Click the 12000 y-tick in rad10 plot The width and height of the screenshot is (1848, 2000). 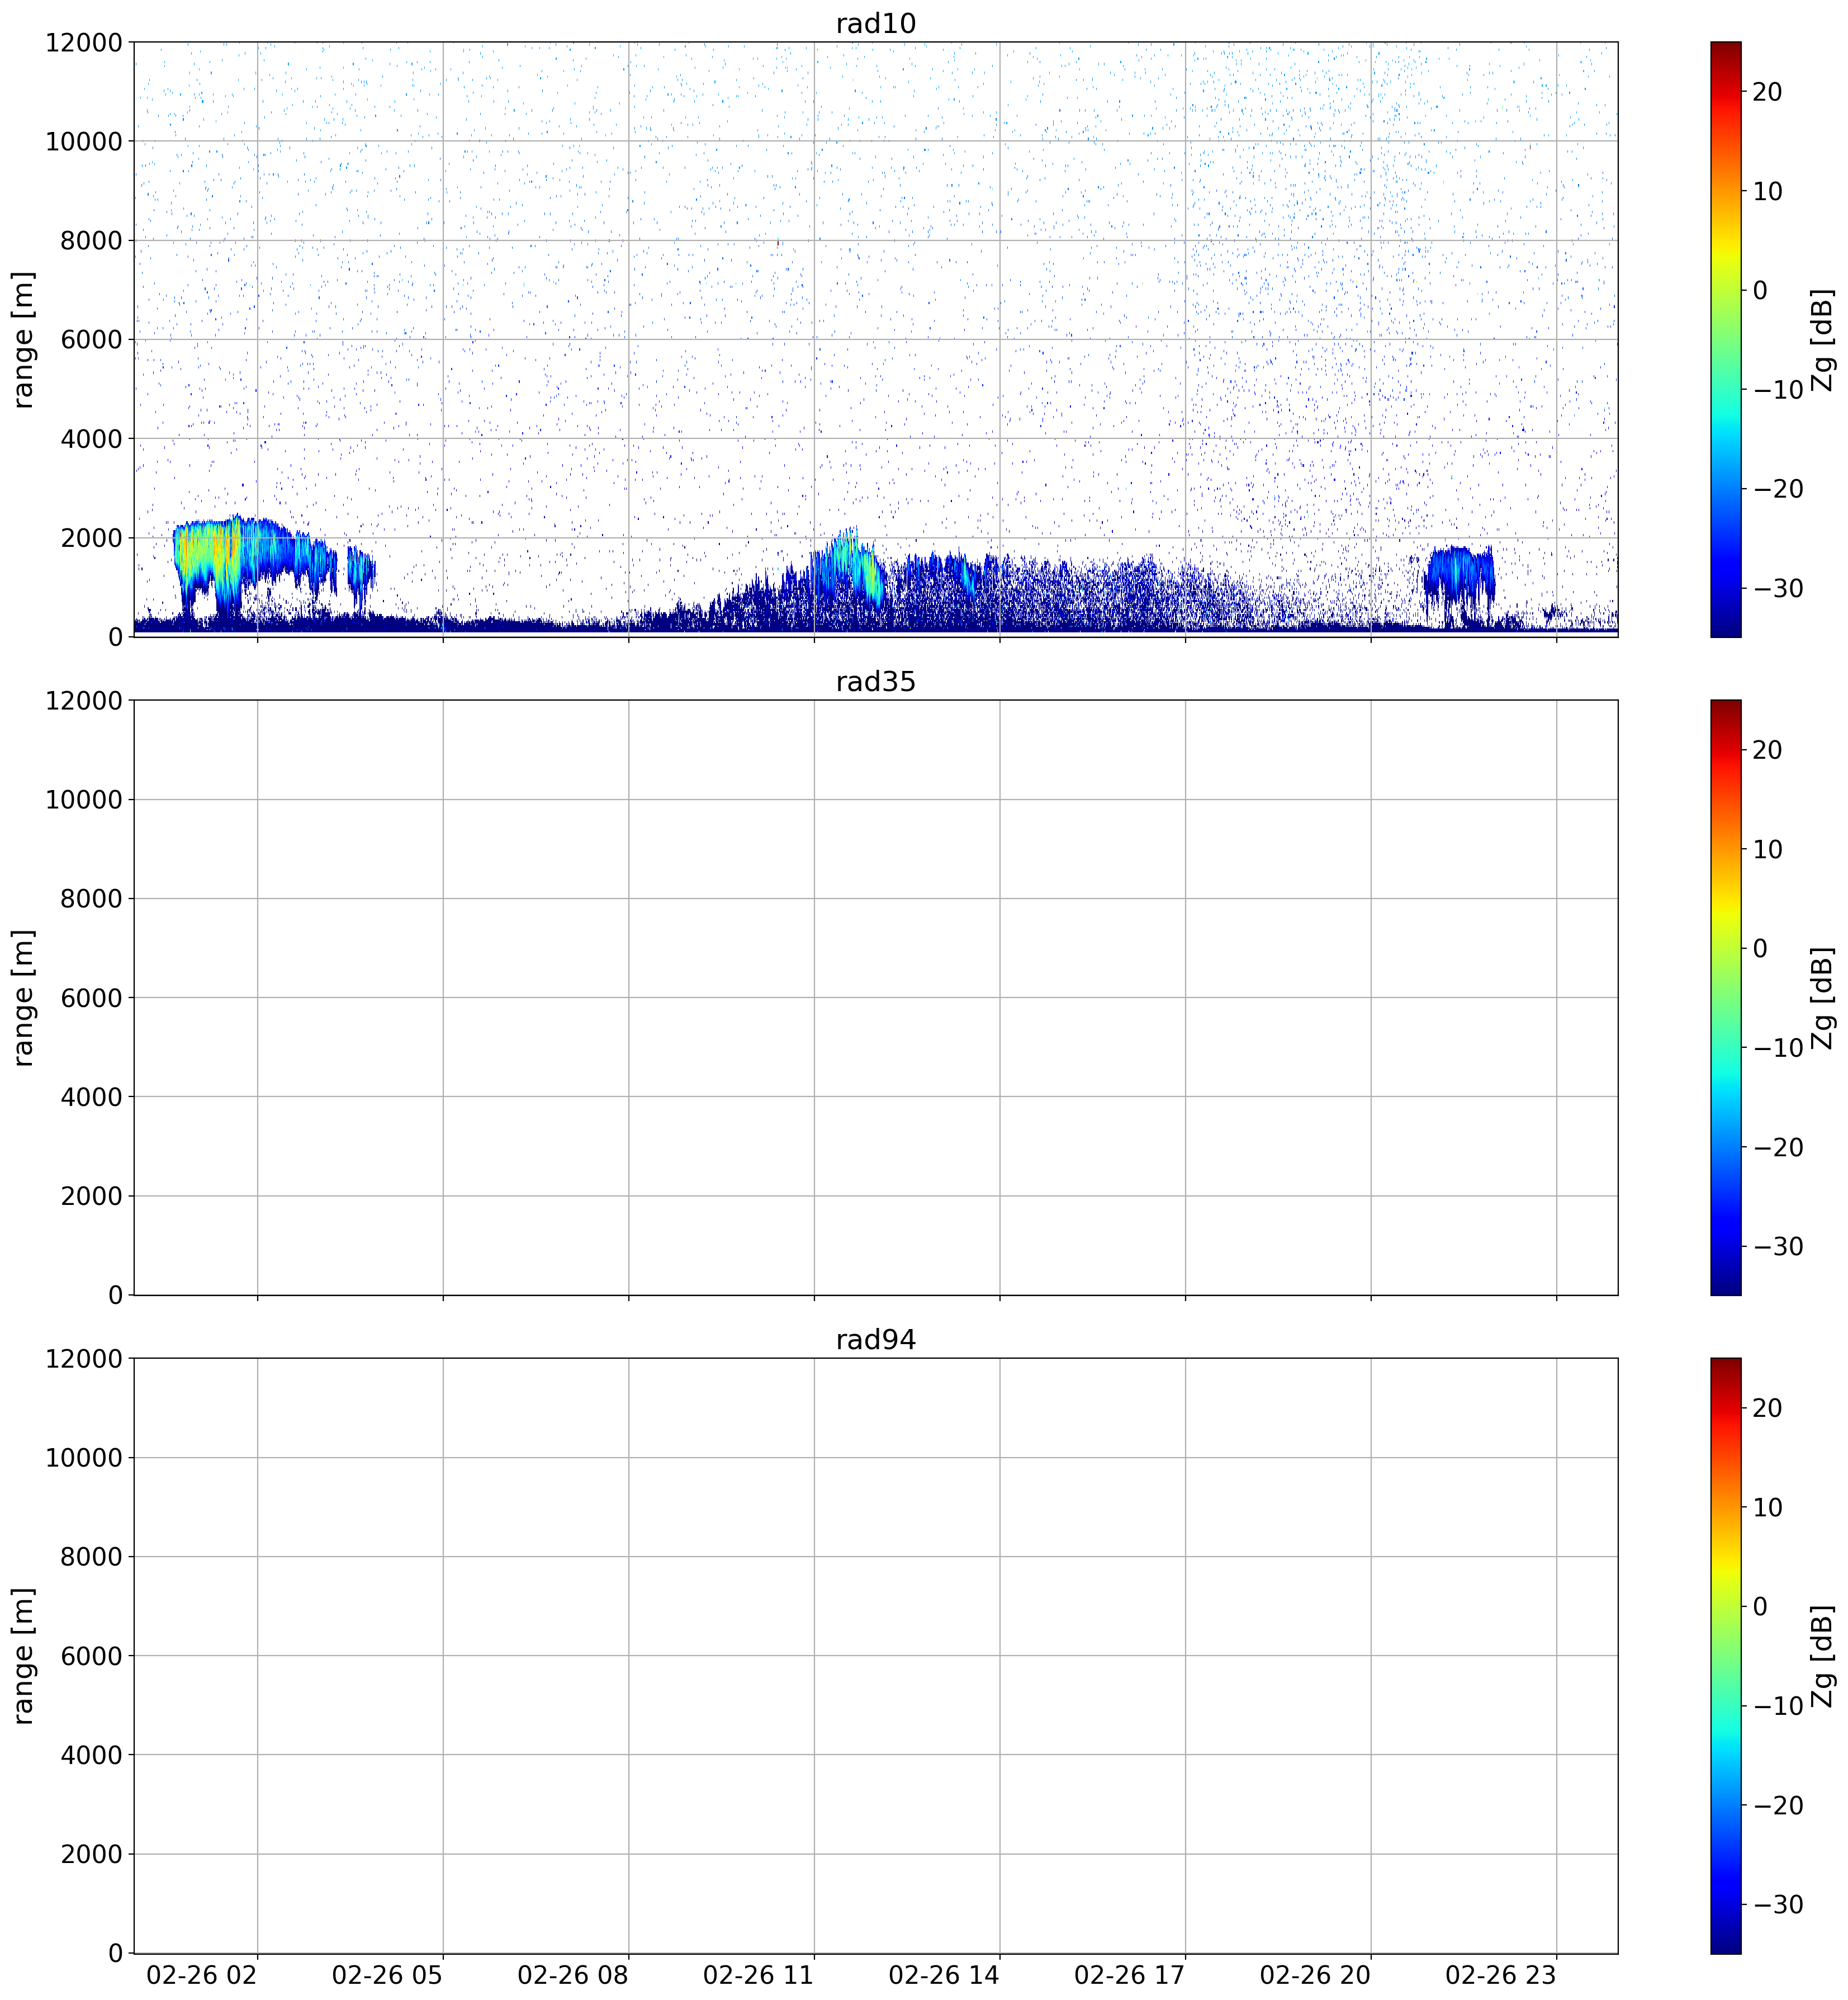click(x=84, y=43)
